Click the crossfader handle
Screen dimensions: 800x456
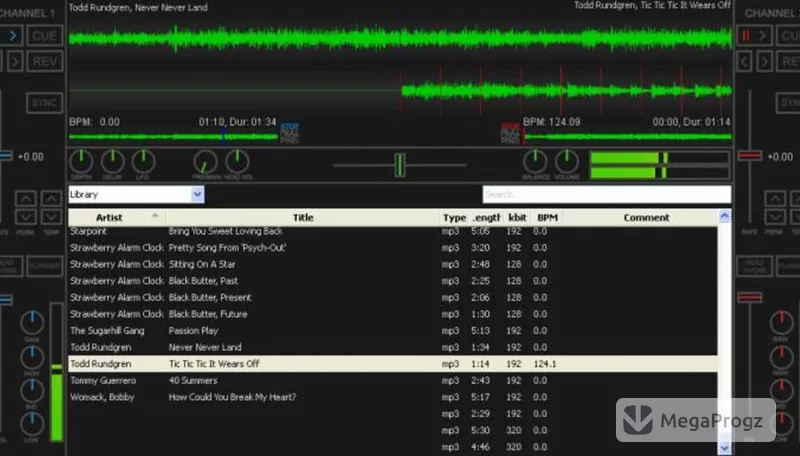[x=400, y=165]
